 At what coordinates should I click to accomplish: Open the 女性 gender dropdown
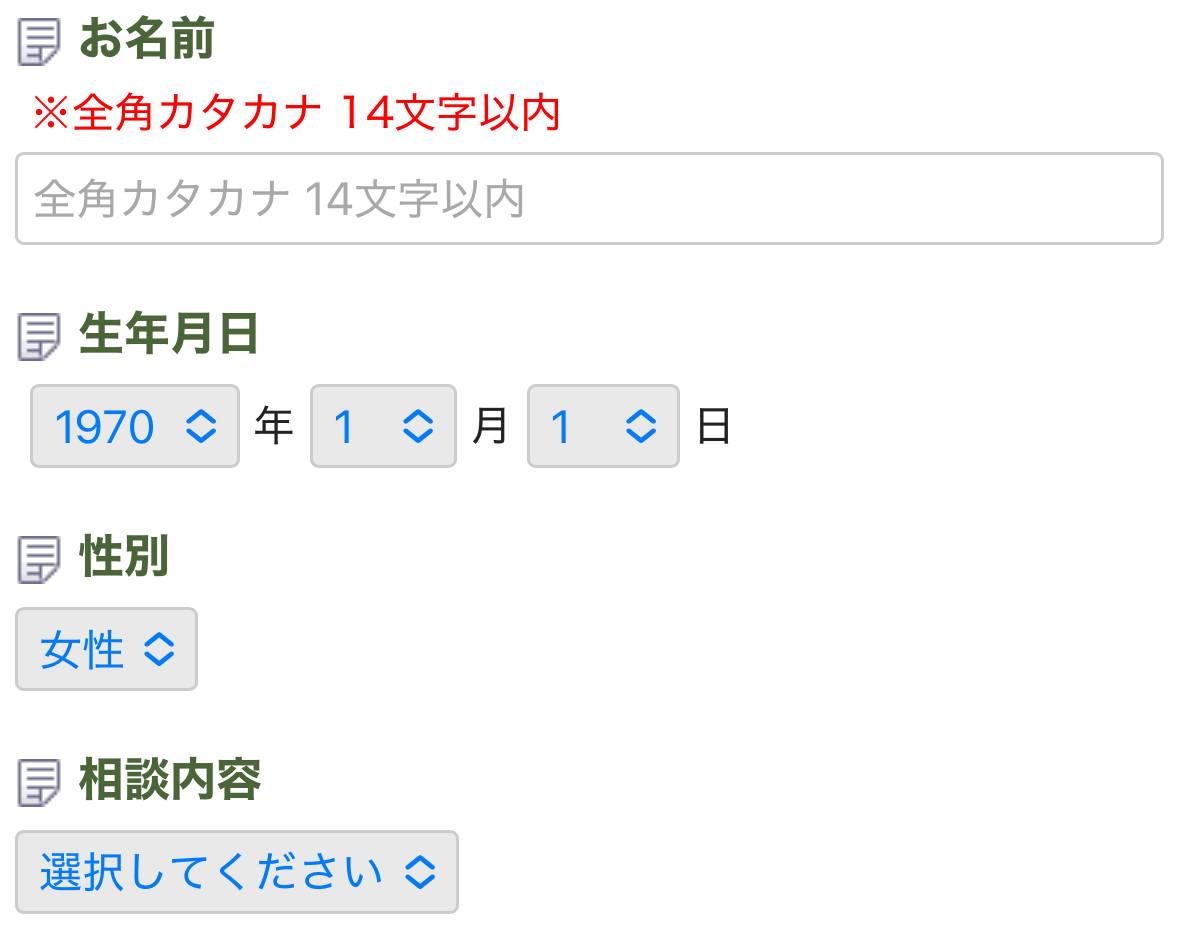tap(106, 649)
